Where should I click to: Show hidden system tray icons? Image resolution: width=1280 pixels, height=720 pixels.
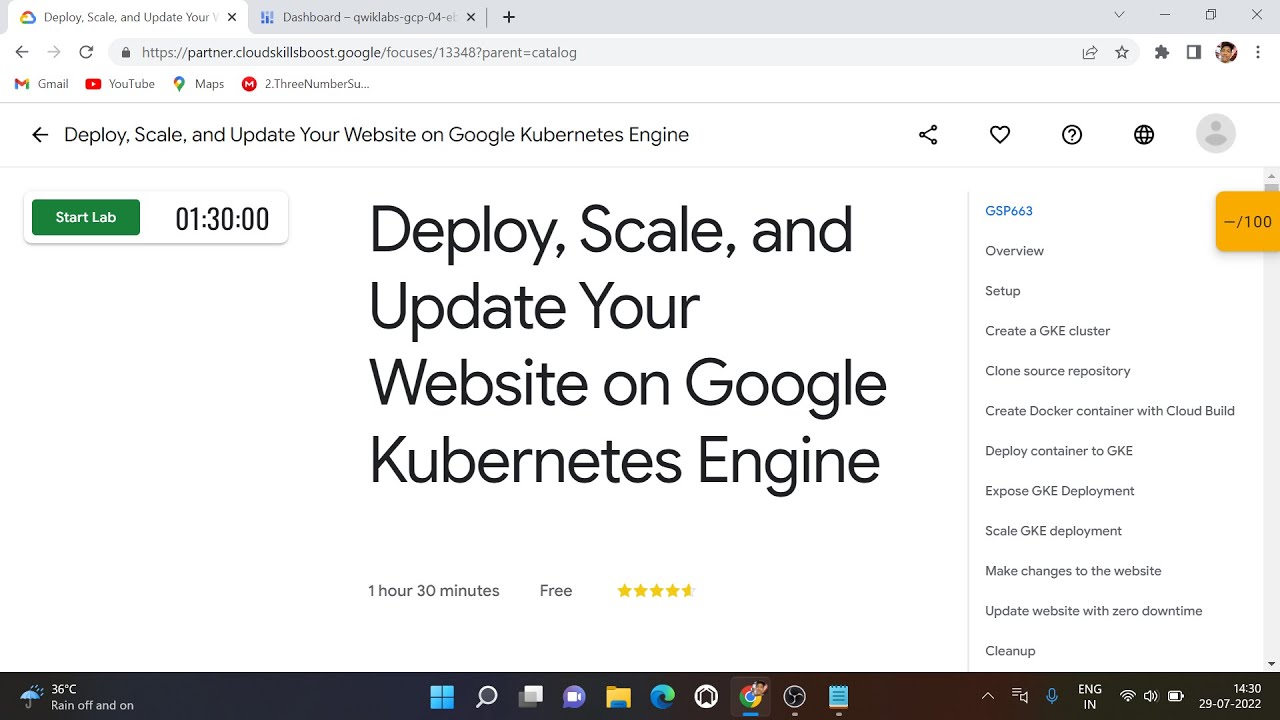[x=988, y=696]
